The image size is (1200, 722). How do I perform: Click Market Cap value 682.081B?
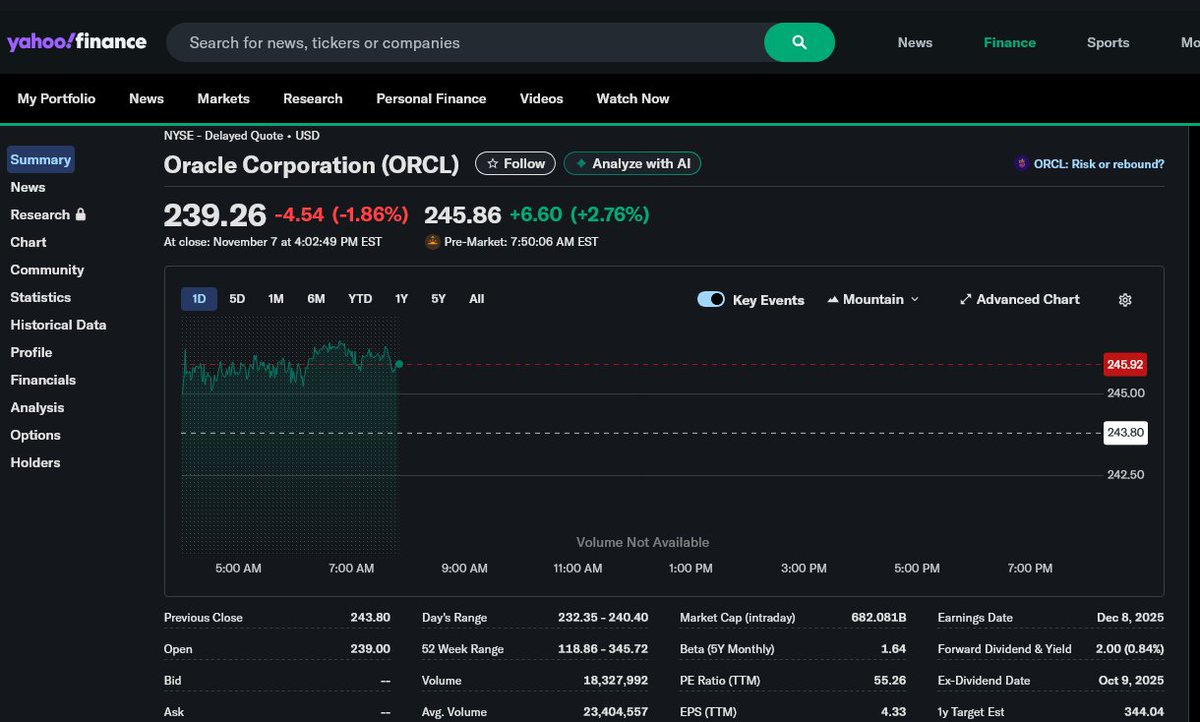[877, 618]
